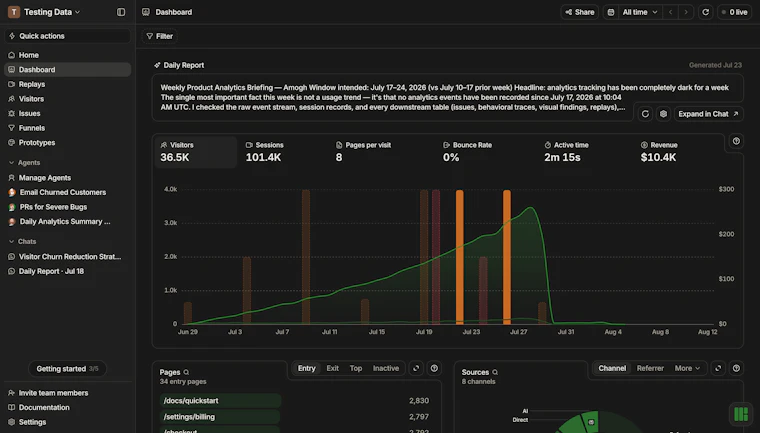The image size is (760, 433).
Task: Search sources with magnifier icon
Action: (x=495, y=372)
